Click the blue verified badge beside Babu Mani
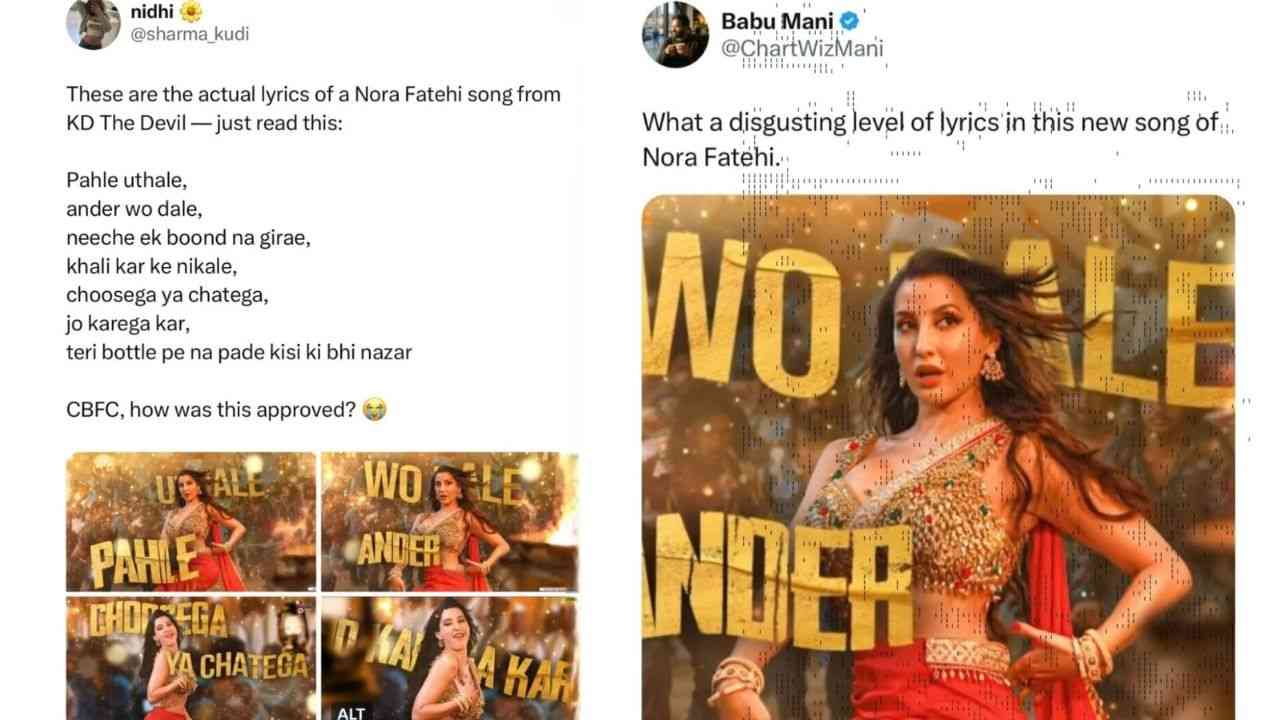 click(850, 21)
